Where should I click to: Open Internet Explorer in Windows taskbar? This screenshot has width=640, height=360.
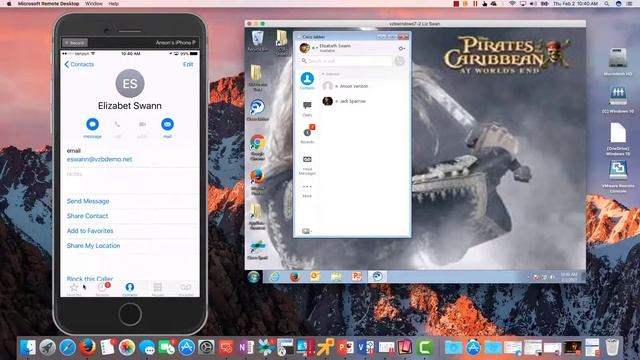pos(275,276)
